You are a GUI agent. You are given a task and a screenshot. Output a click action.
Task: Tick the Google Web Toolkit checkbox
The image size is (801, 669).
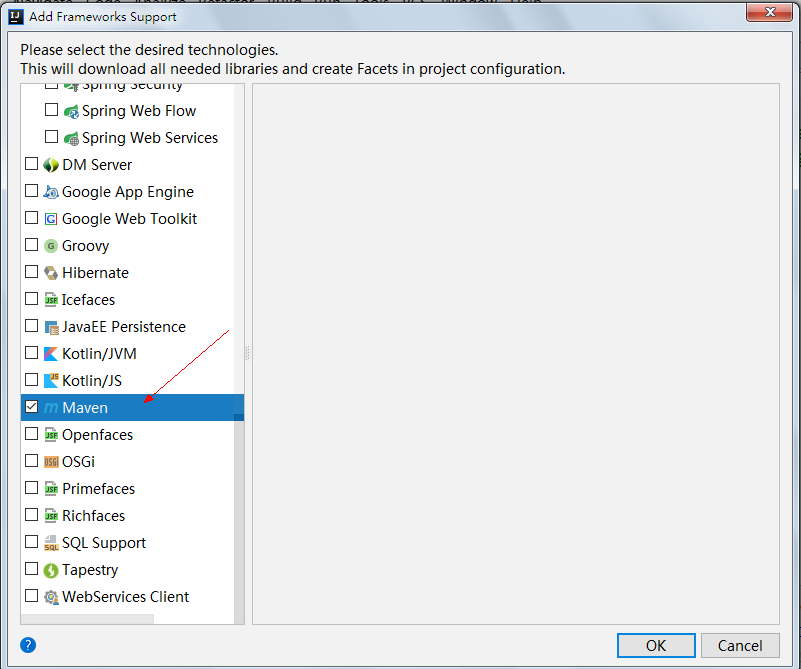(32, 218)
